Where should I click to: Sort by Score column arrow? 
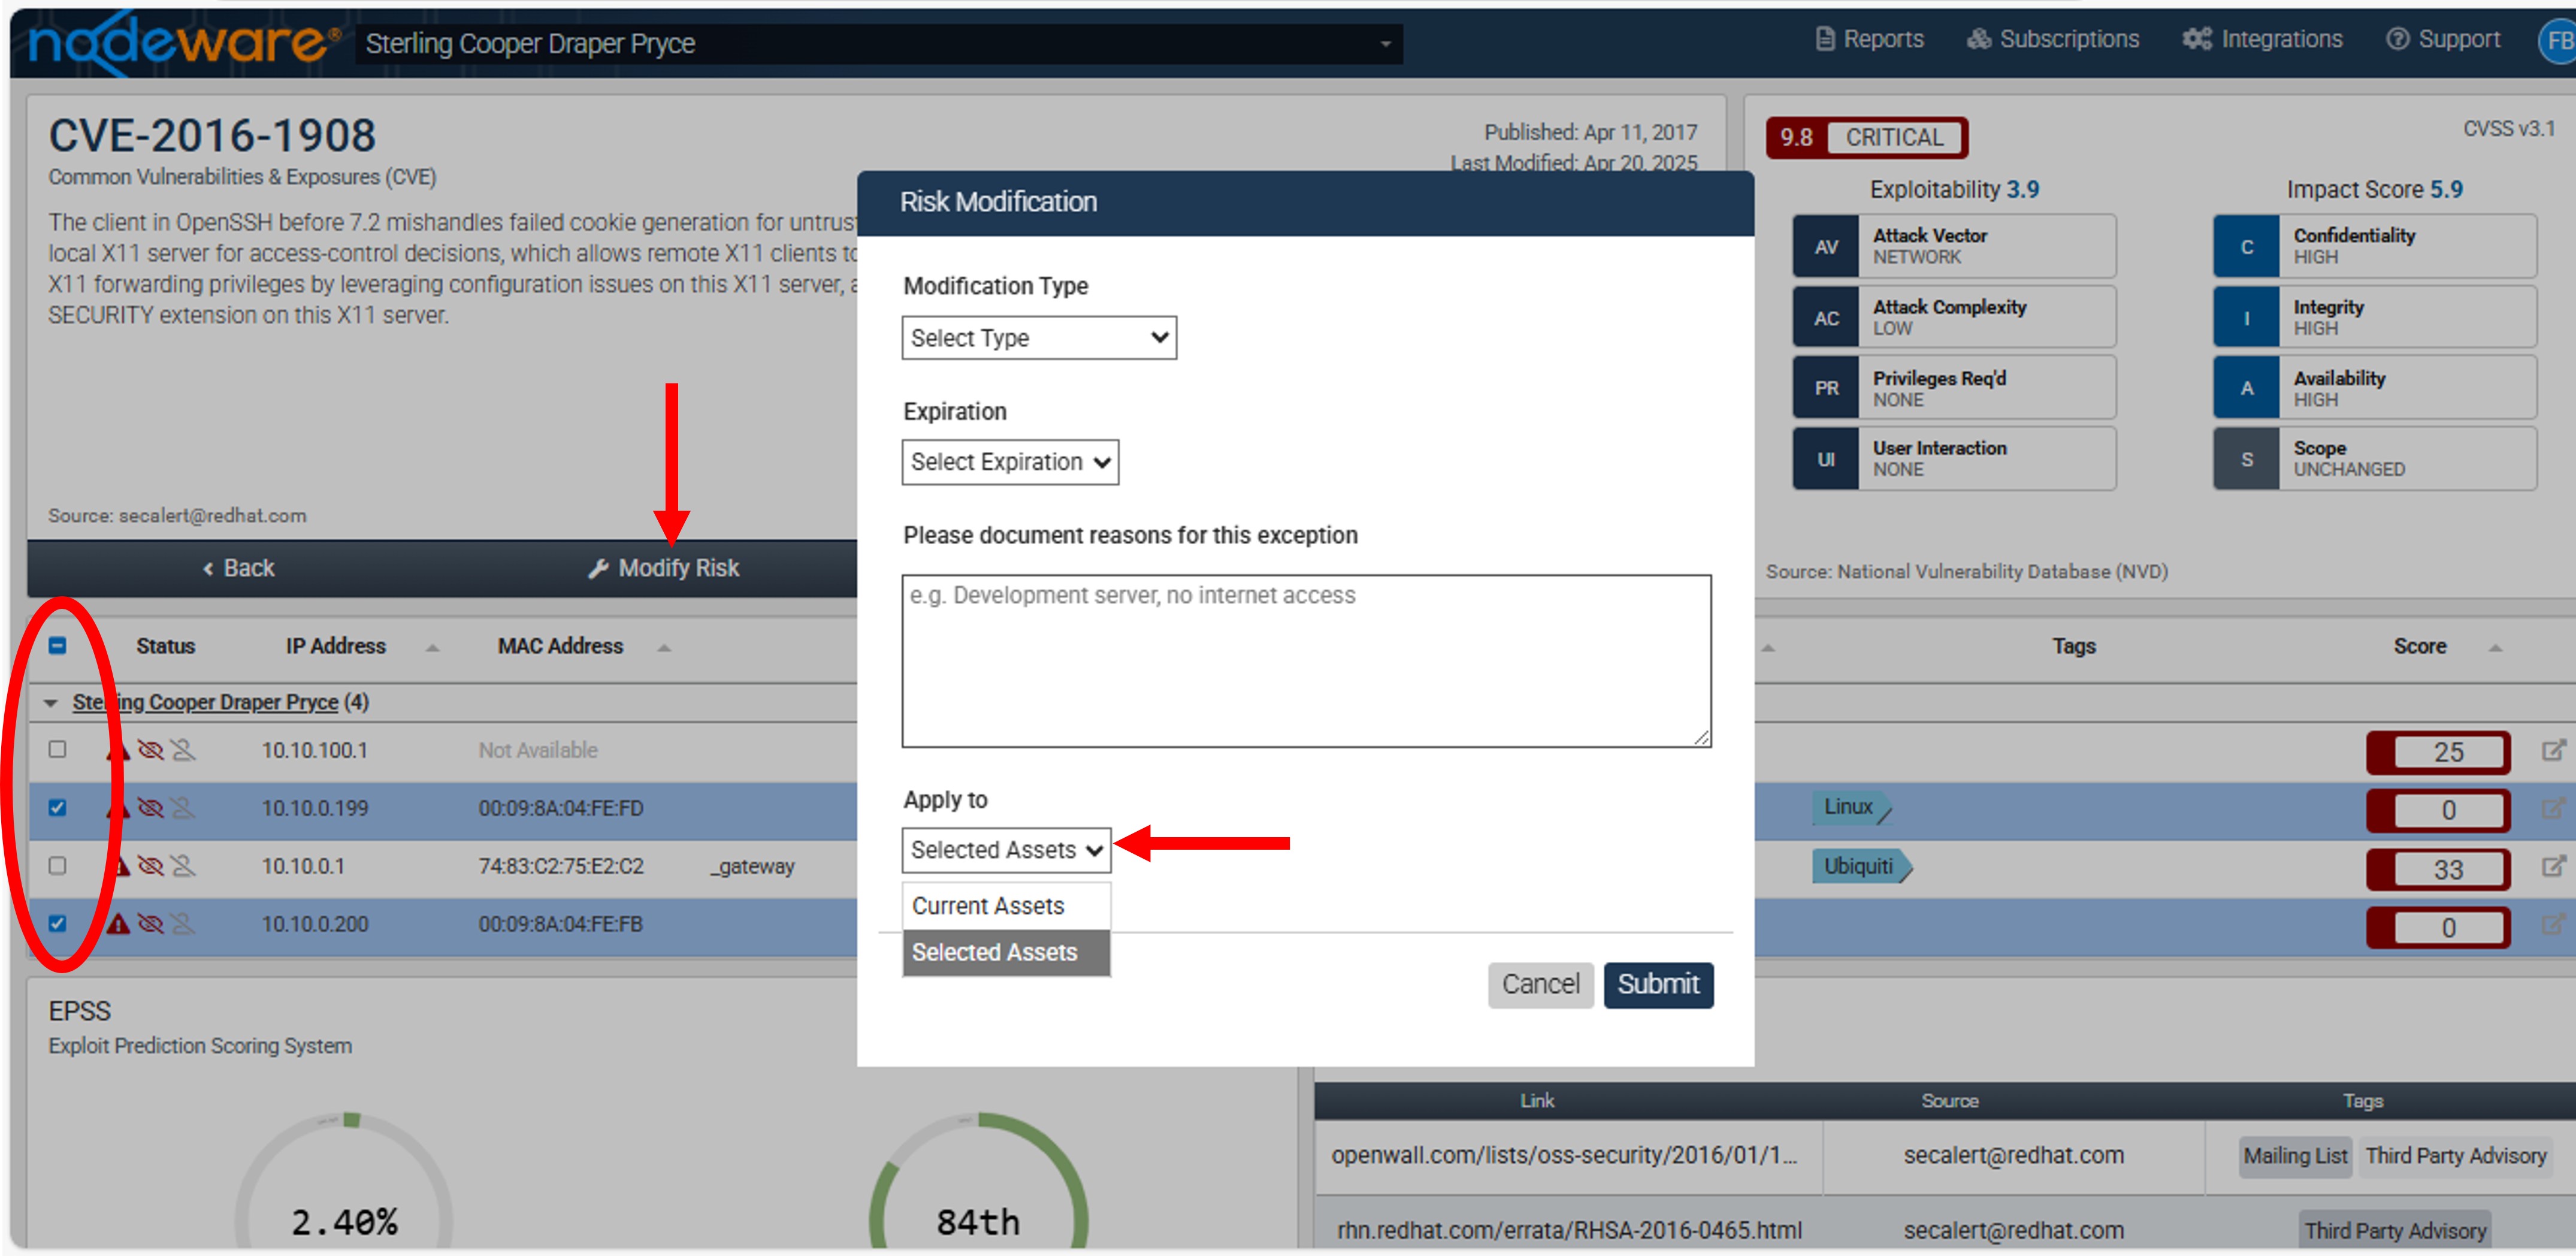click(x=2495, y=648)
